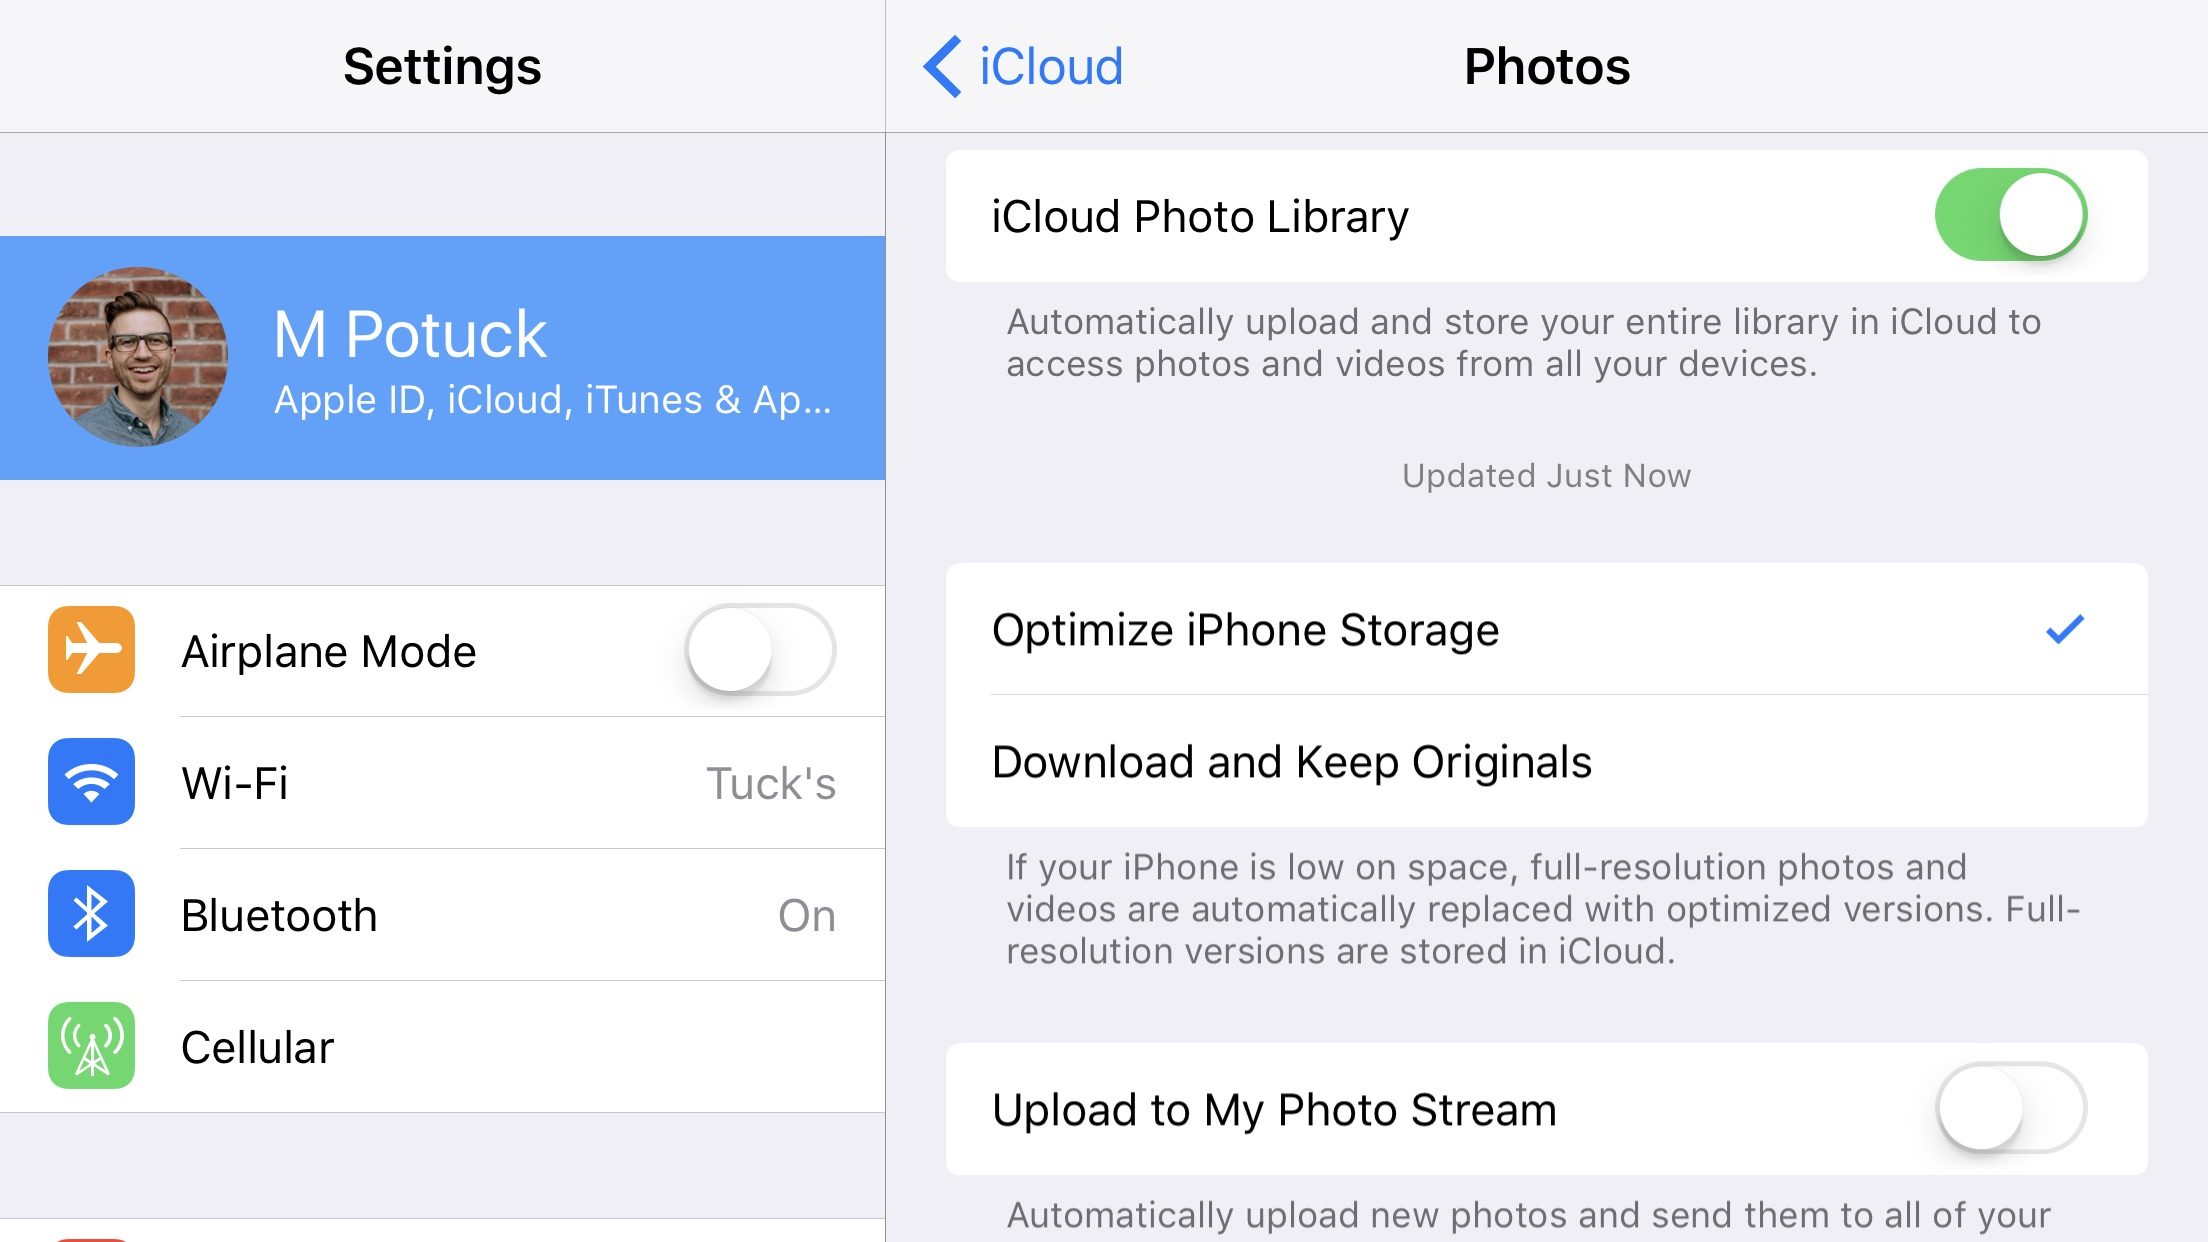Screen dimensions: 2208x1242
Task: Open M Potuck Apple ID account
Action: [x=442, y=358]
